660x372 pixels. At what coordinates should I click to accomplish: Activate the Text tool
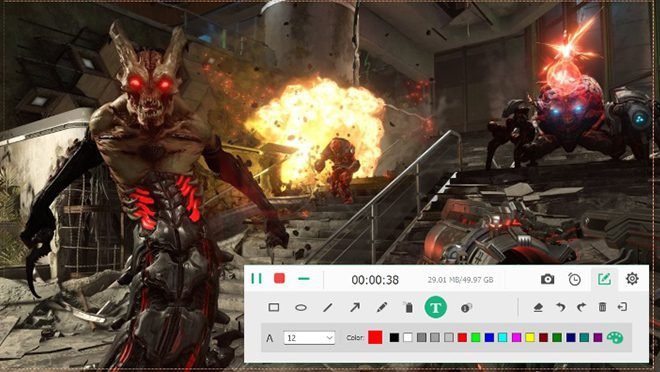(x=436, y=308)
